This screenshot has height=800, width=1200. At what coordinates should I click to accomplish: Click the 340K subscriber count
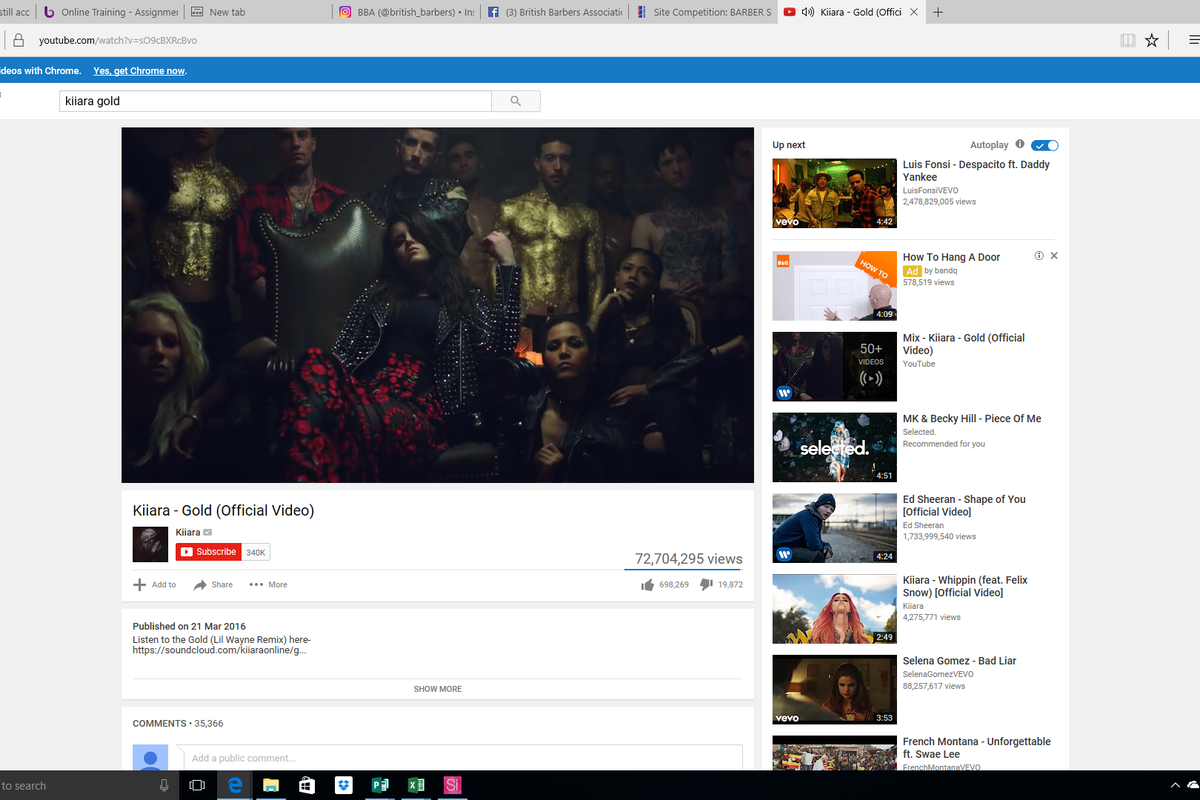tap(256, 552)
